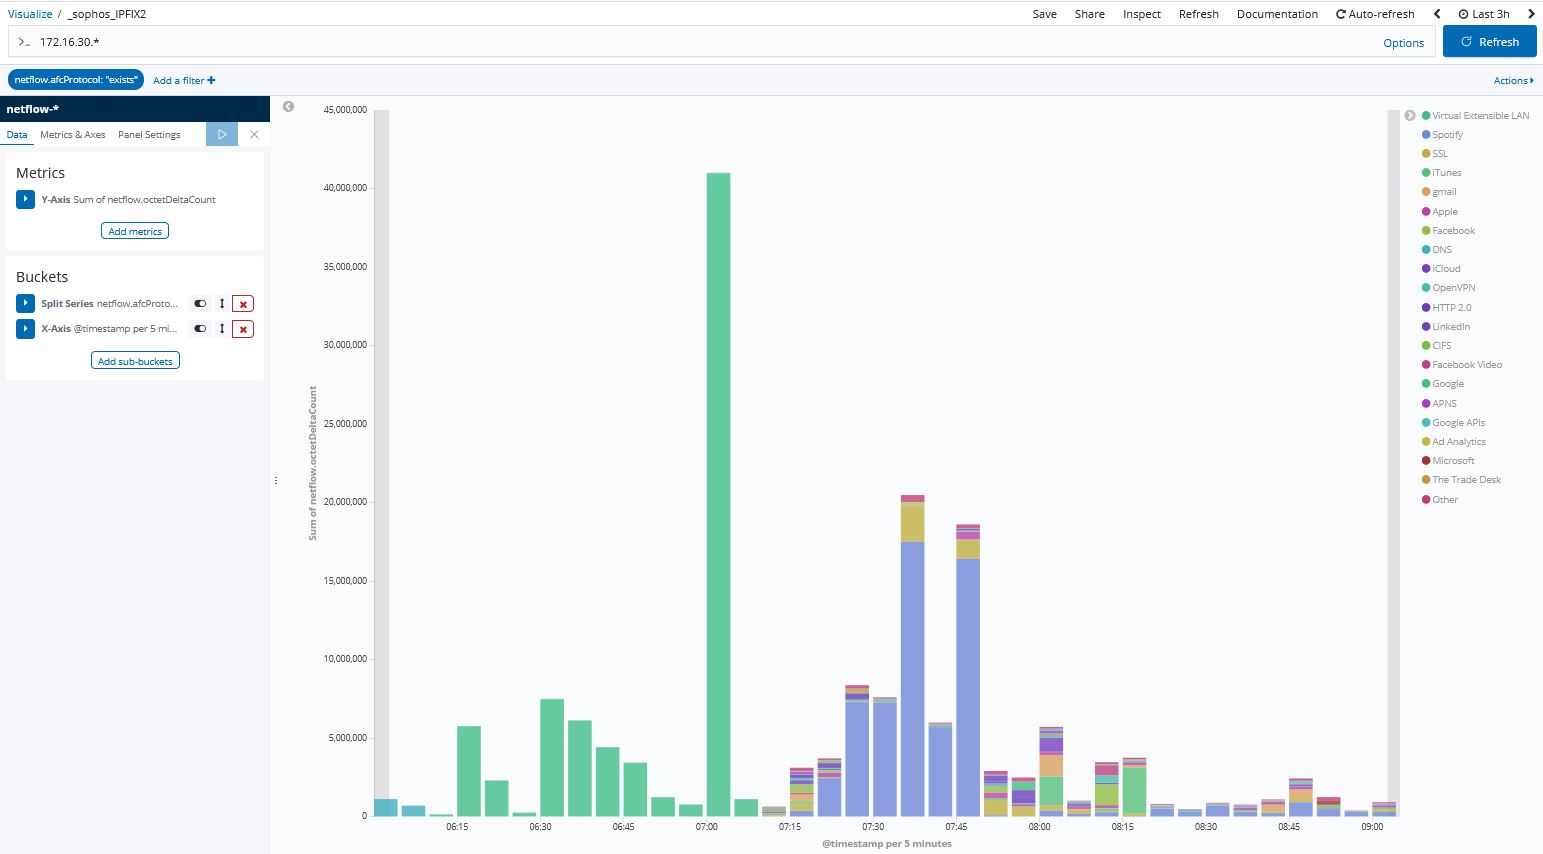
Task: Hide the legend with the chevron icon
Action: (1409, 116)
